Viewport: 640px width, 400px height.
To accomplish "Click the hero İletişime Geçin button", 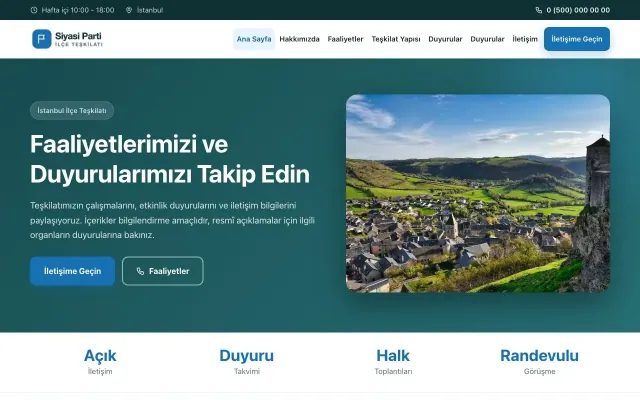I will pyautogui.click(x=72, y=271).
